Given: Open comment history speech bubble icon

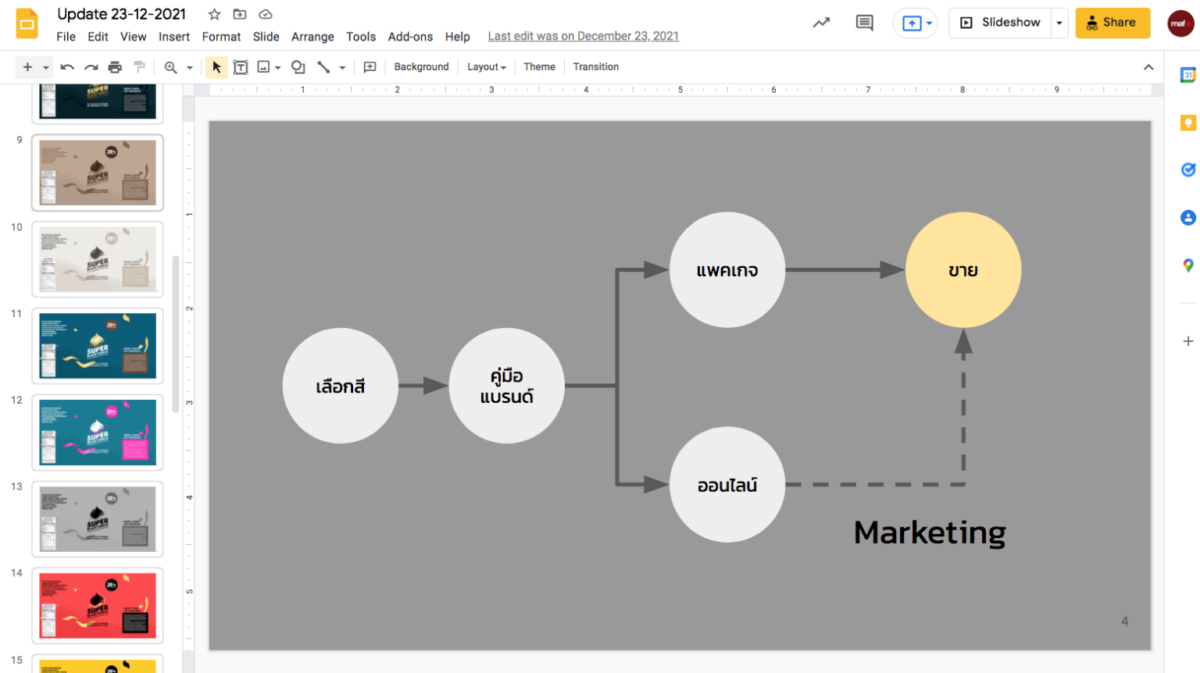Looking at the screenshot, I should pos(864,23).
